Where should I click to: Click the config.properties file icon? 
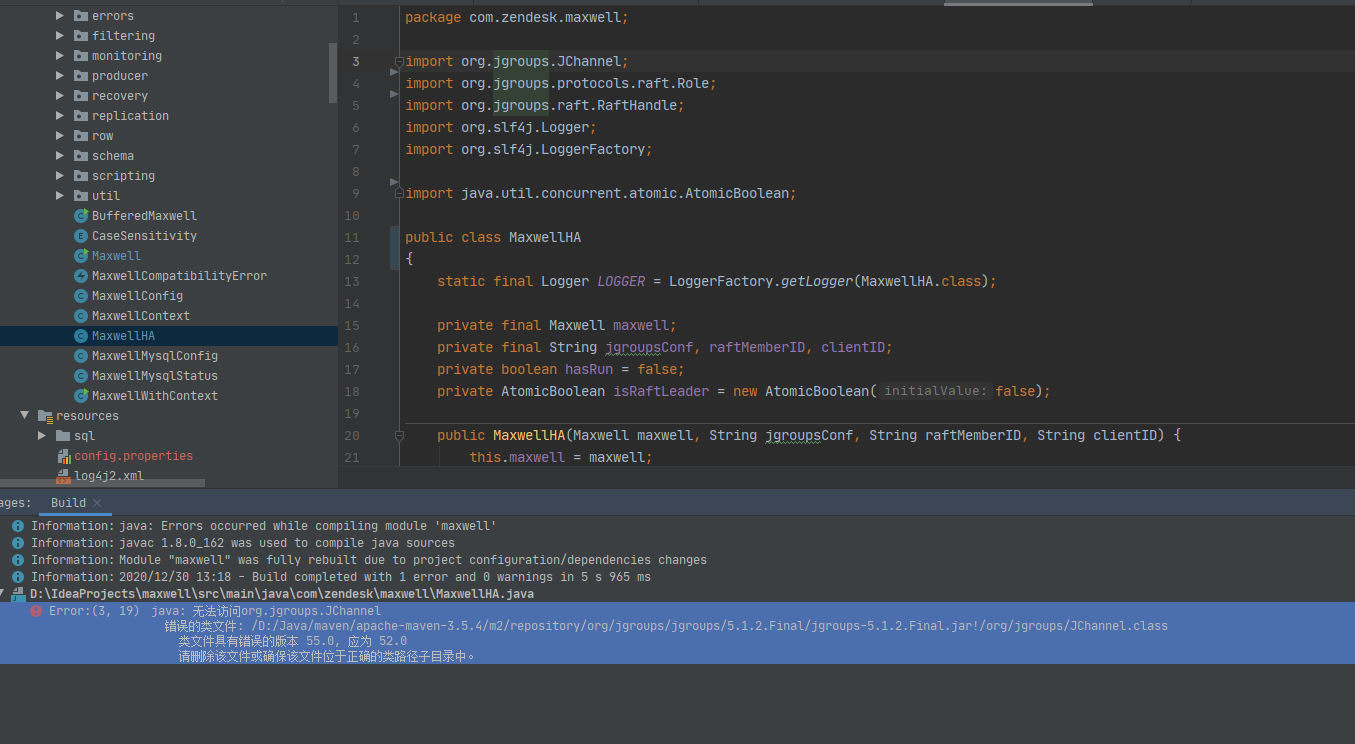coord(63,456)
